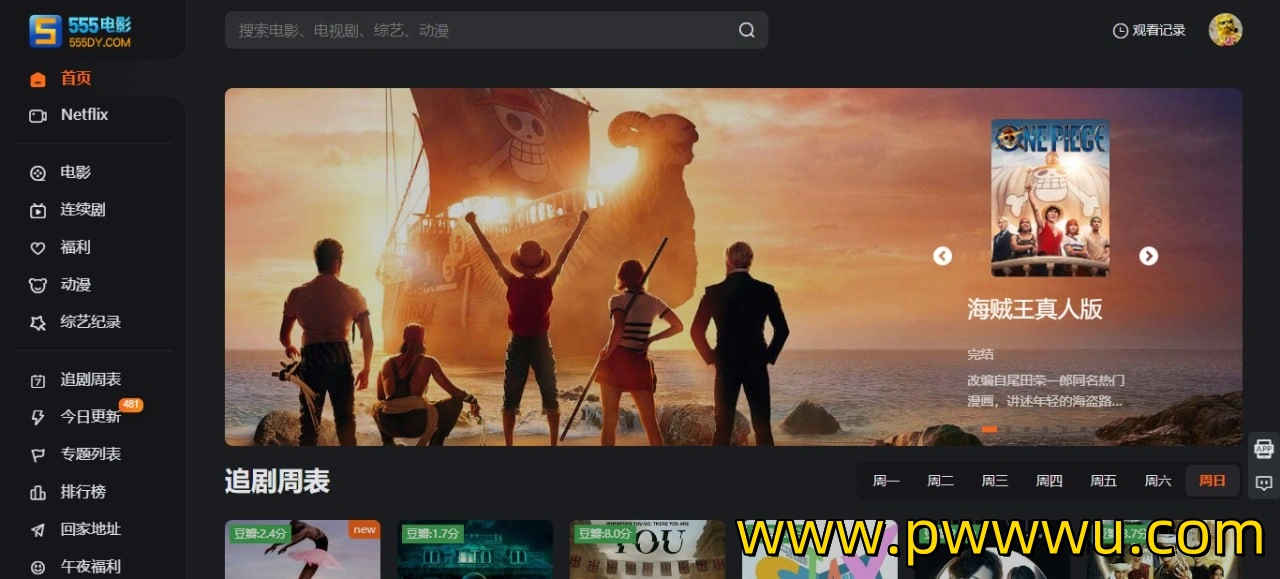Viewport: 1280px width, 579px height.
Task: Open 排行榜 via its bar-chart icon
Action: click(38, 493)
